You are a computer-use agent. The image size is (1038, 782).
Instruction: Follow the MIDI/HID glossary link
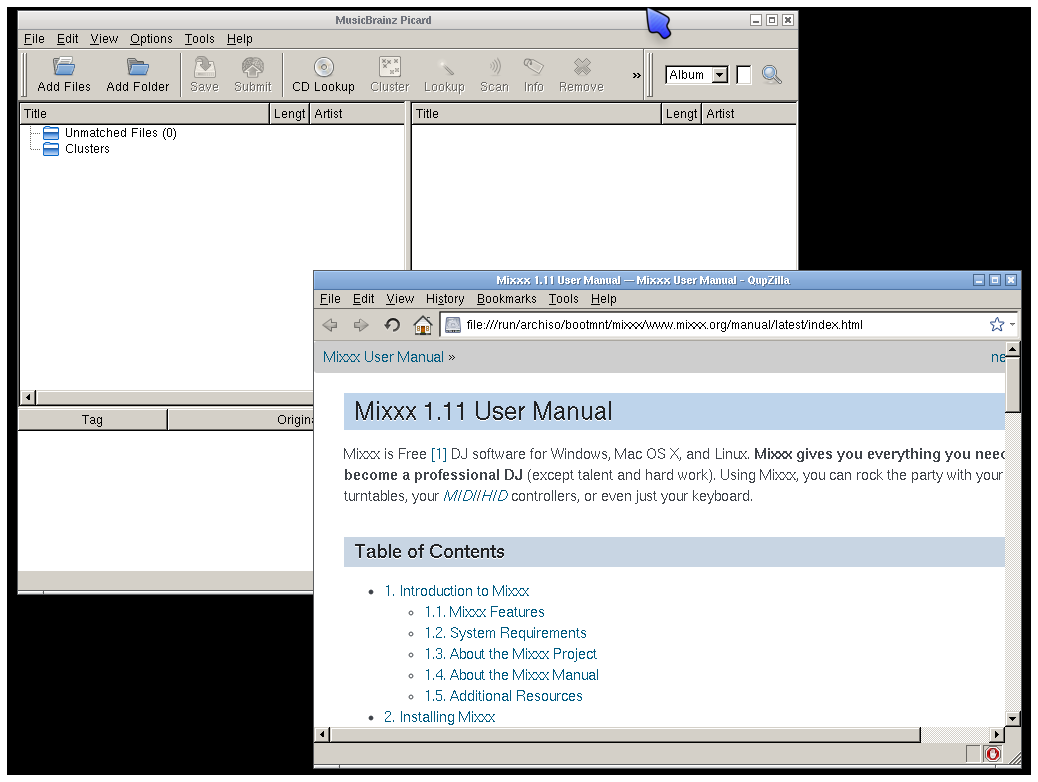(x=475, y=496)
